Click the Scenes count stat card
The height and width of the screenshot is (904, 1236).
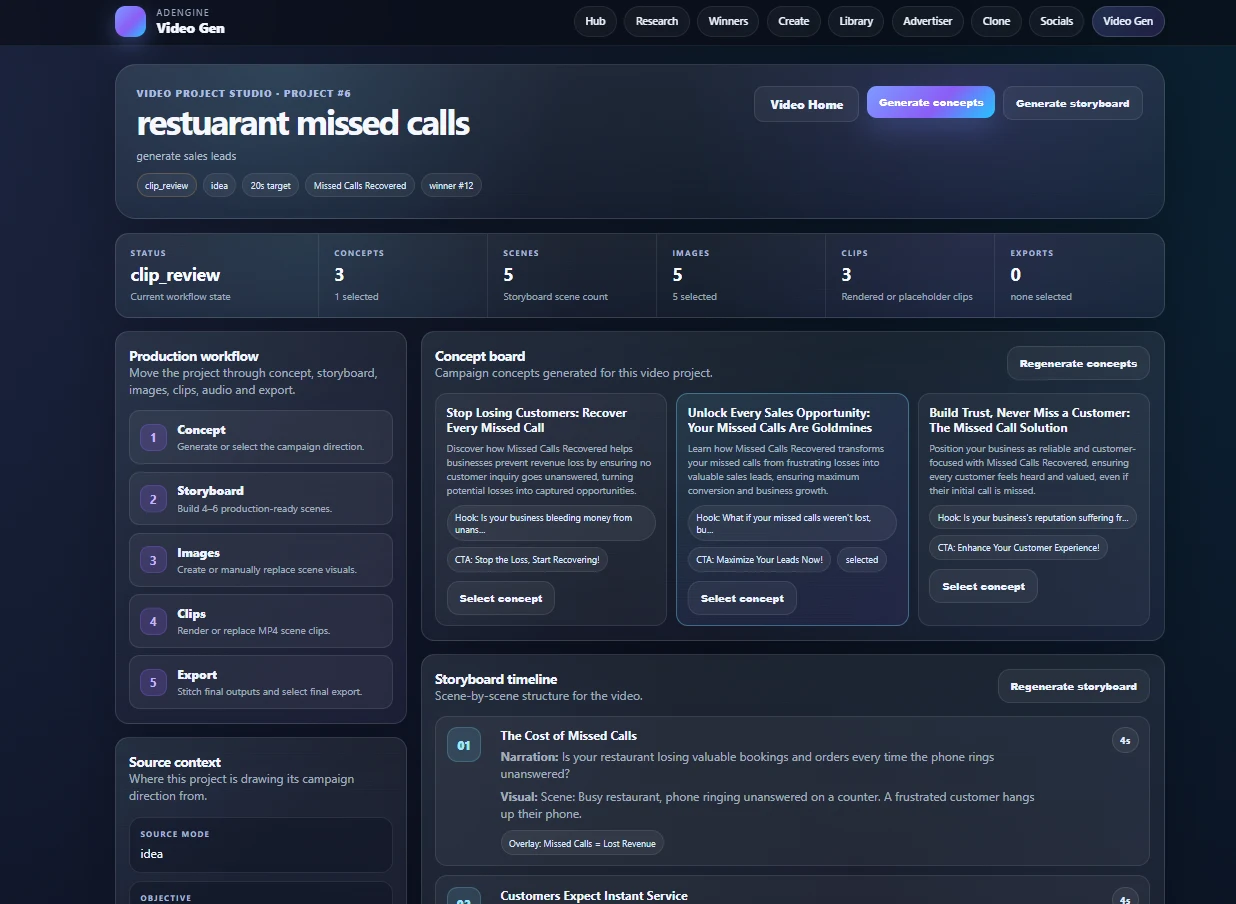point(572,275)
